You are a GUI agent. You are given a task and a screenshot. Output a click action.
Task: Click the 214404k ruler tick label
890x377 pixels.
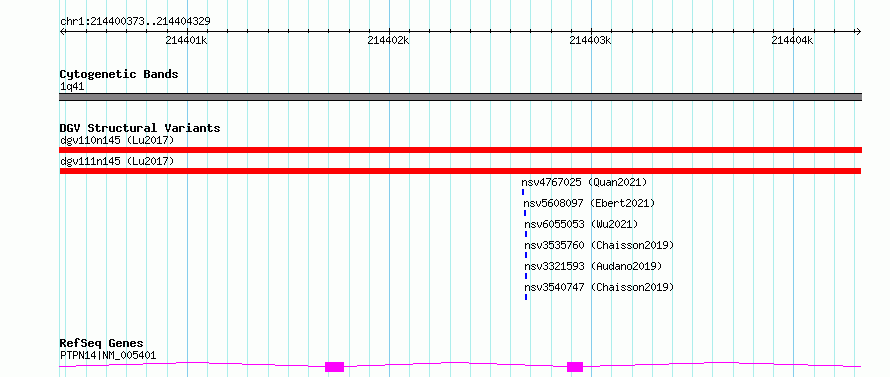tap(792, 41)
